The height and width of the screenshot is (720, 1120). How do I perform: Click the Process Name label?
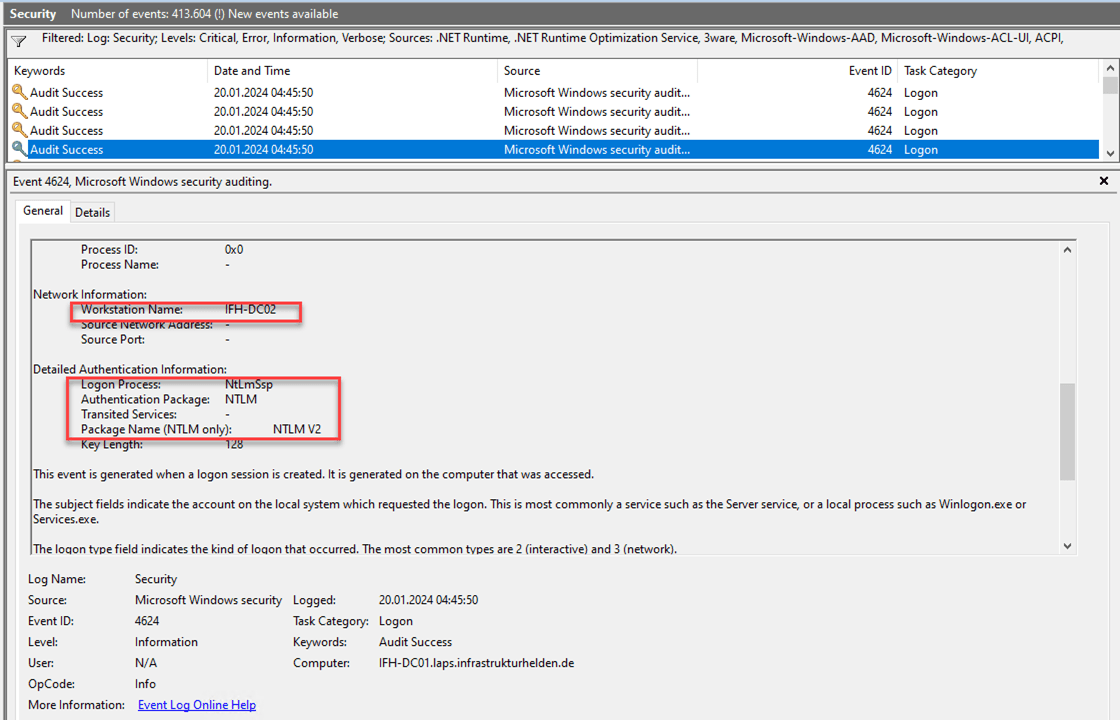pyautogui.click(x=120, y=264)
